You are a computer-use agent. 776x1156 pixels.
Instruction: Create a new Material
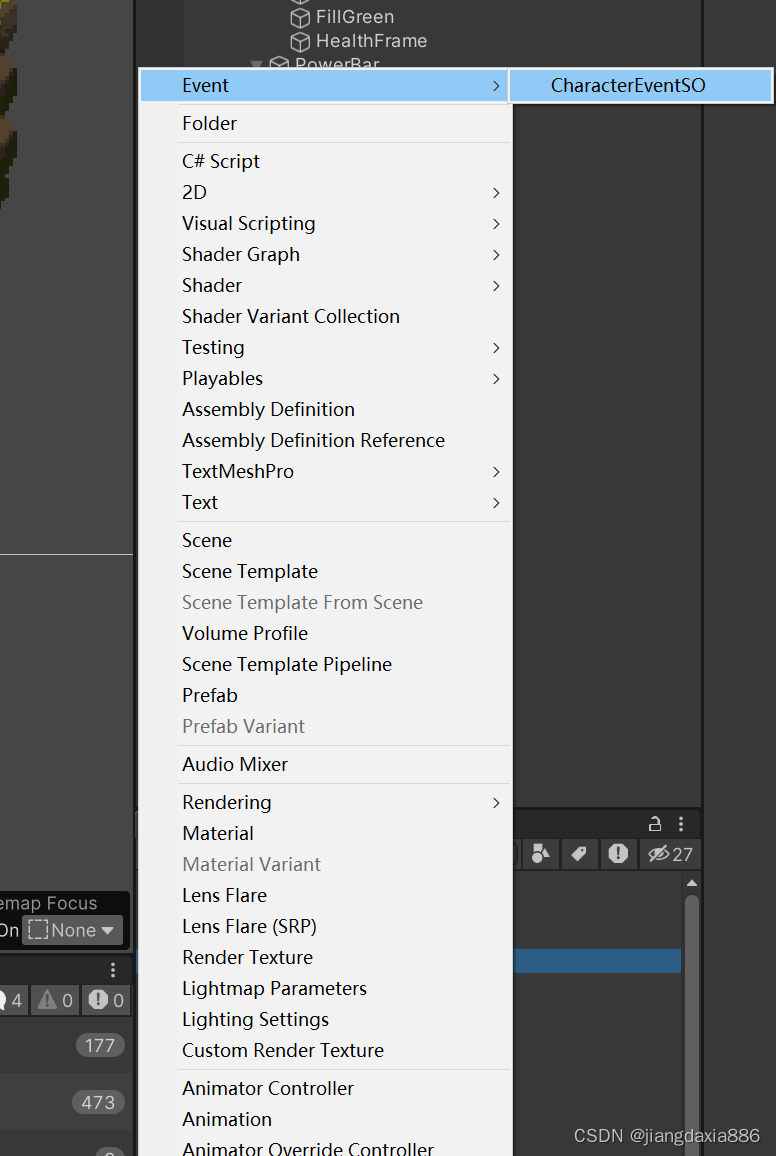pos(325,833)
